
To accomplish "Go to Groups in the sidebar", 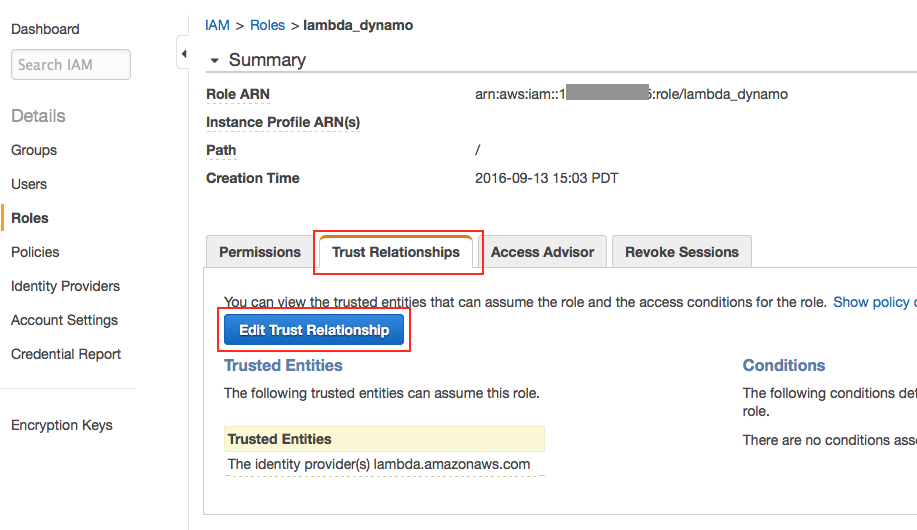I will [34, 150].
